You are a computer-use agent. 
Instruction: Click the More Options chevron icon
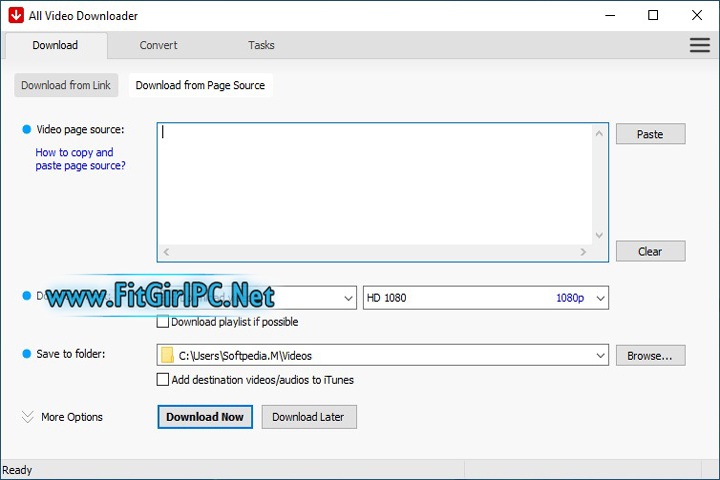[x=27, y=417]
